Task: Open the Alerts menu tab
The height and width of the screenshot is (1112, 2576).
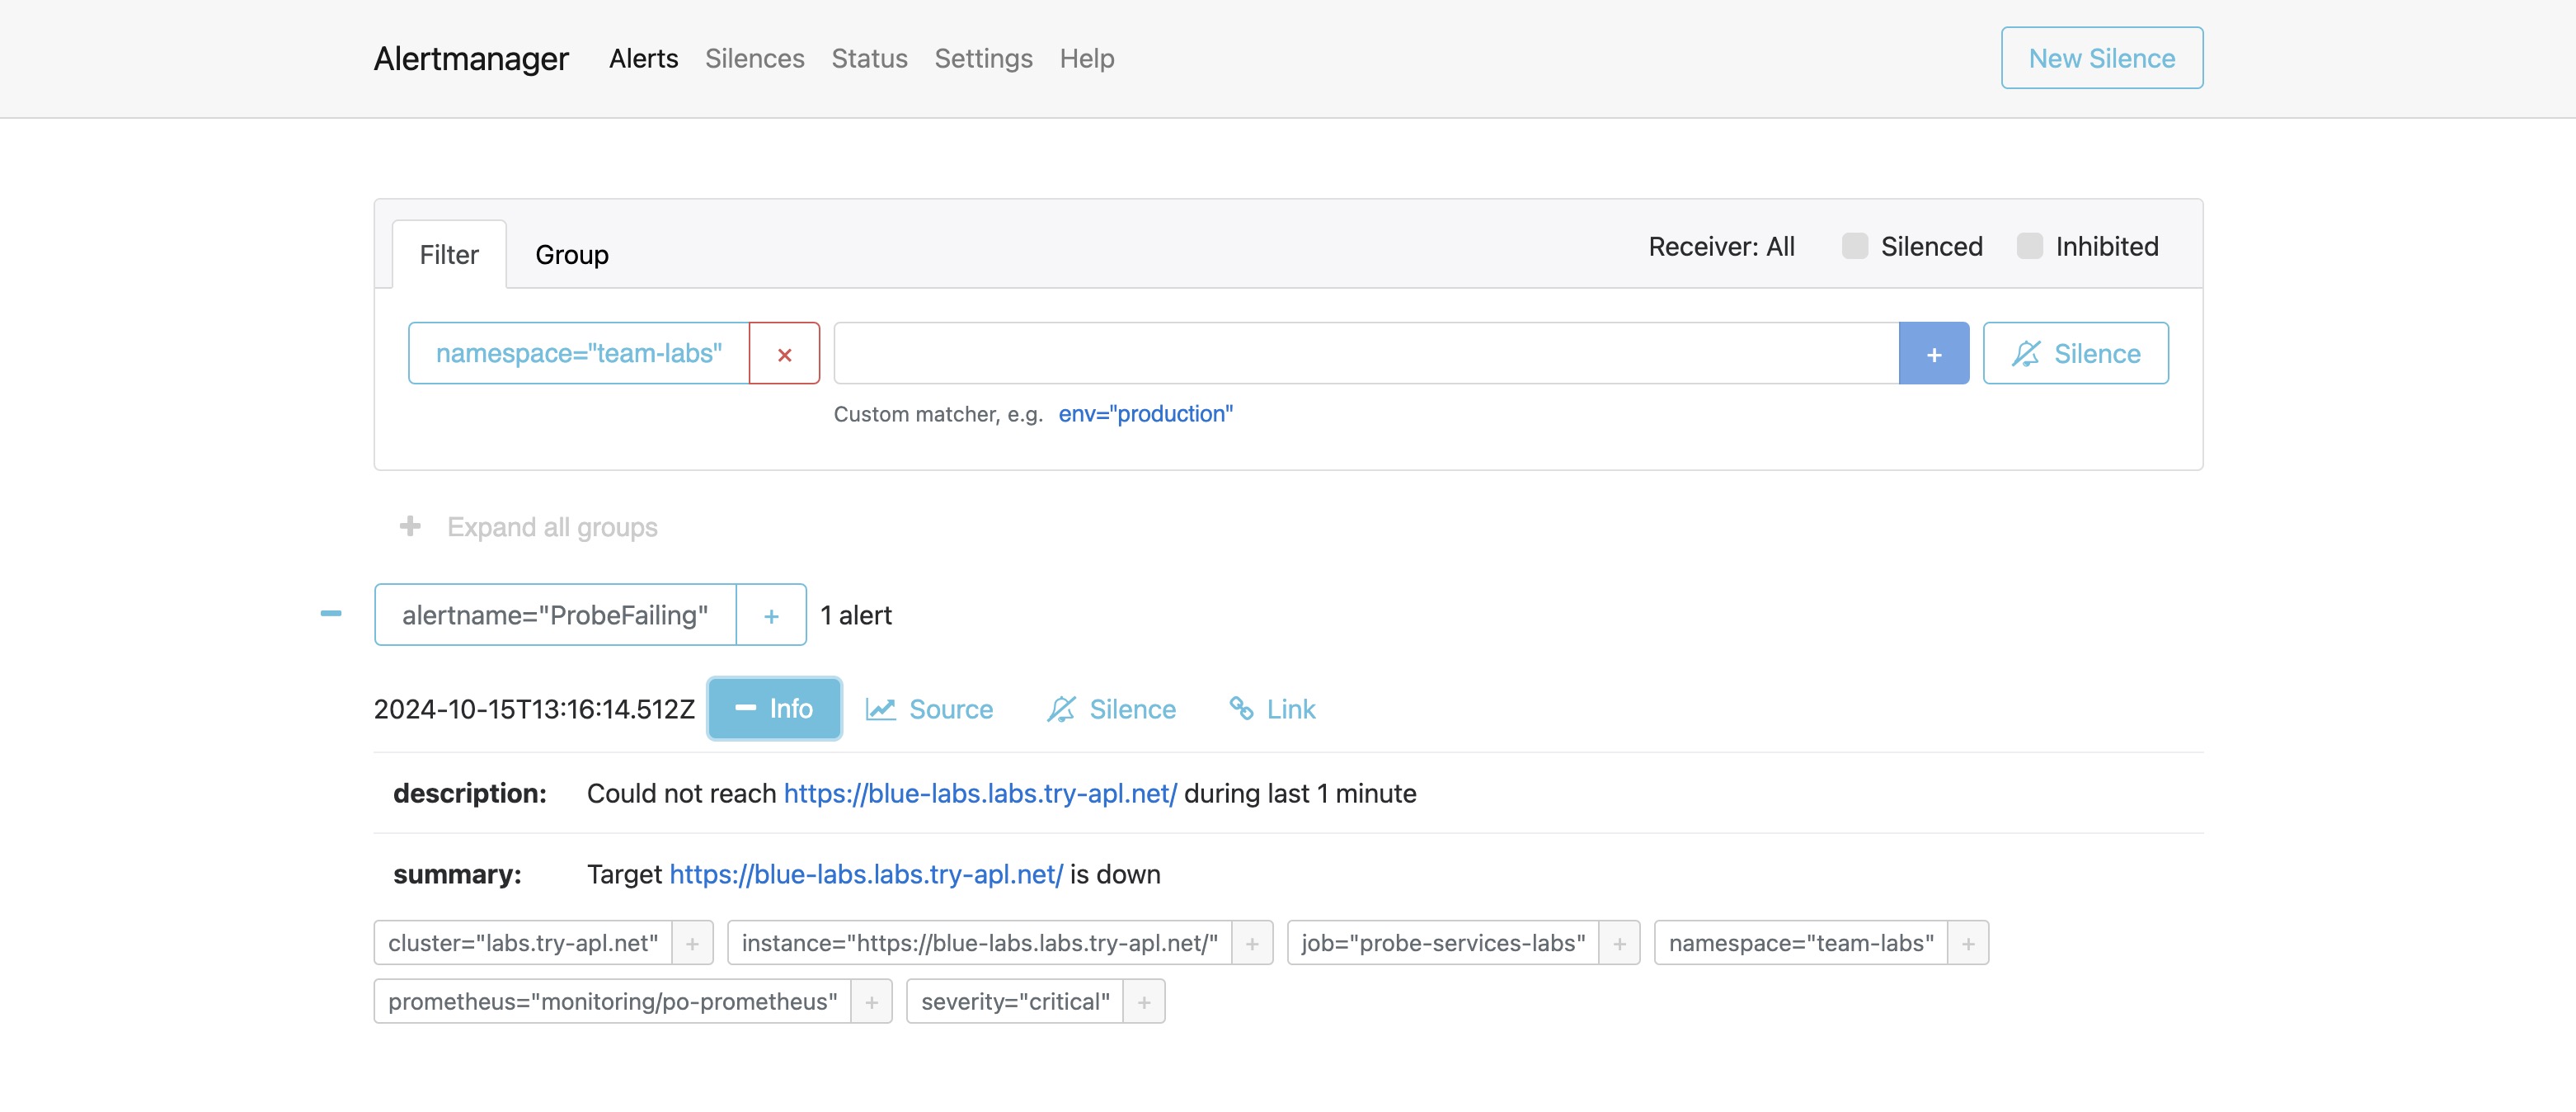Action: tap(642, 56)
